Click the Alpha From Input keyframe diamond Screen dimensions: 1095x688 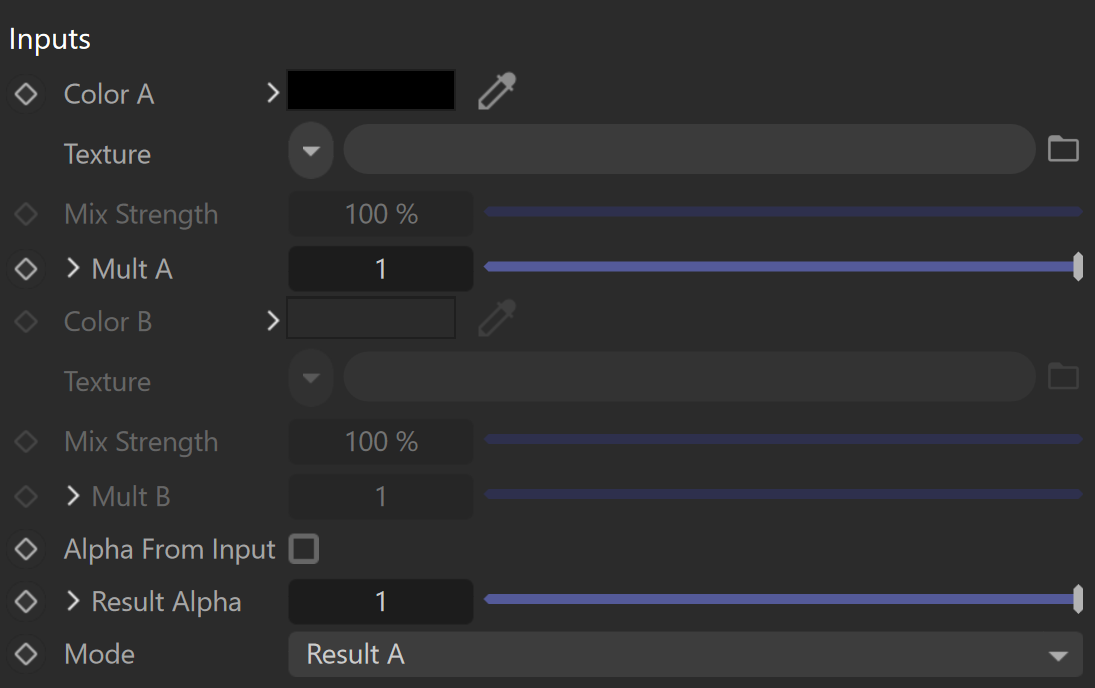pos(26,549)
